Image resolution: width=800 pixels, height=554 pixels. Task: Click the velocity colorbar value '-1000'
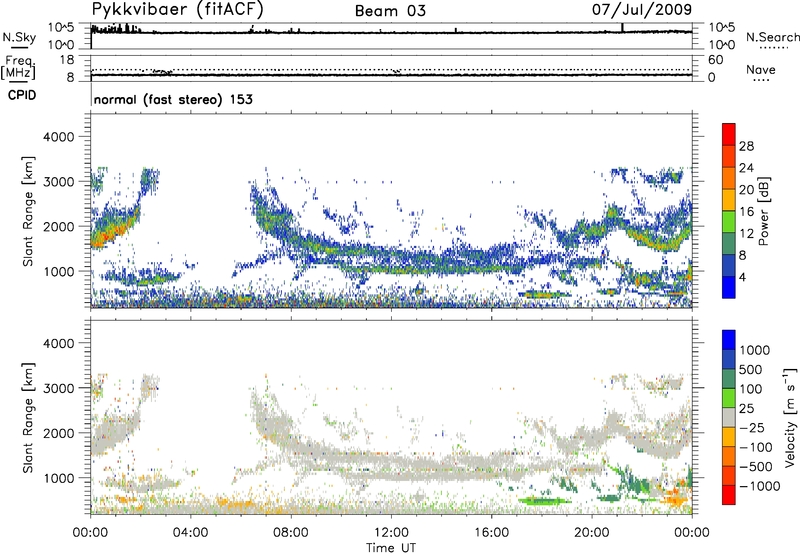(x=760, y=486)
